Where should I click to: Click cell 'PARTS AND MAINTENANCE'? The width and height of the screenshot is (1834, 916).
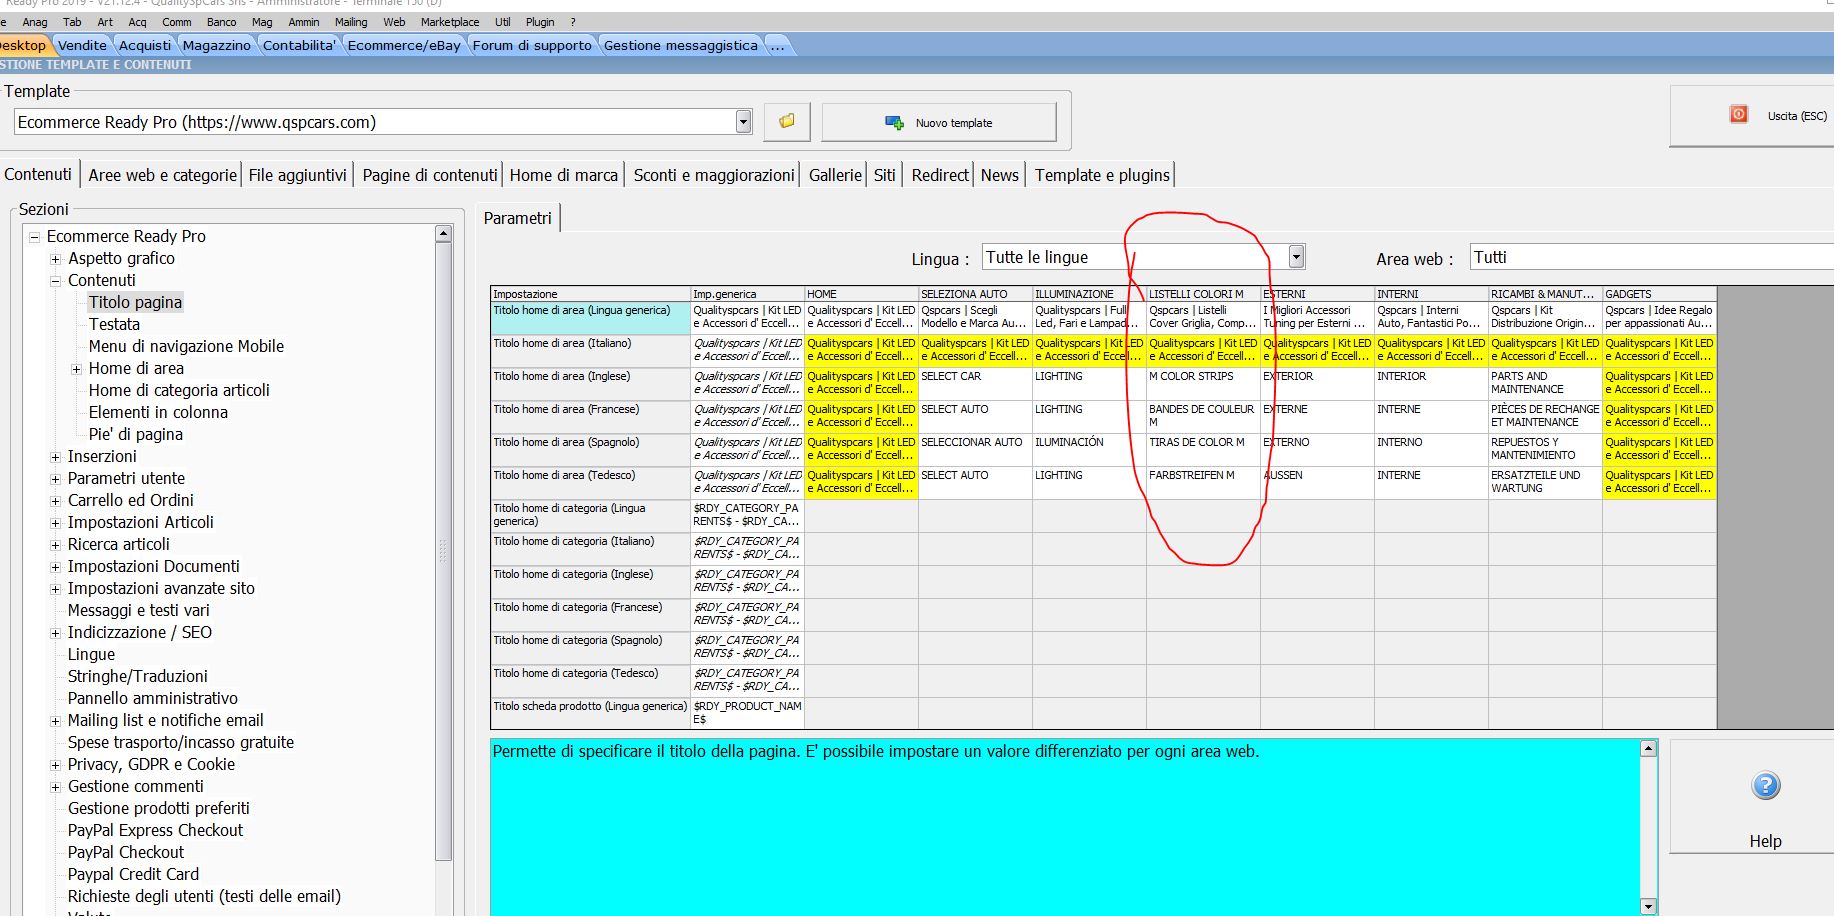pyautogui.click(x=1545, y=383)
